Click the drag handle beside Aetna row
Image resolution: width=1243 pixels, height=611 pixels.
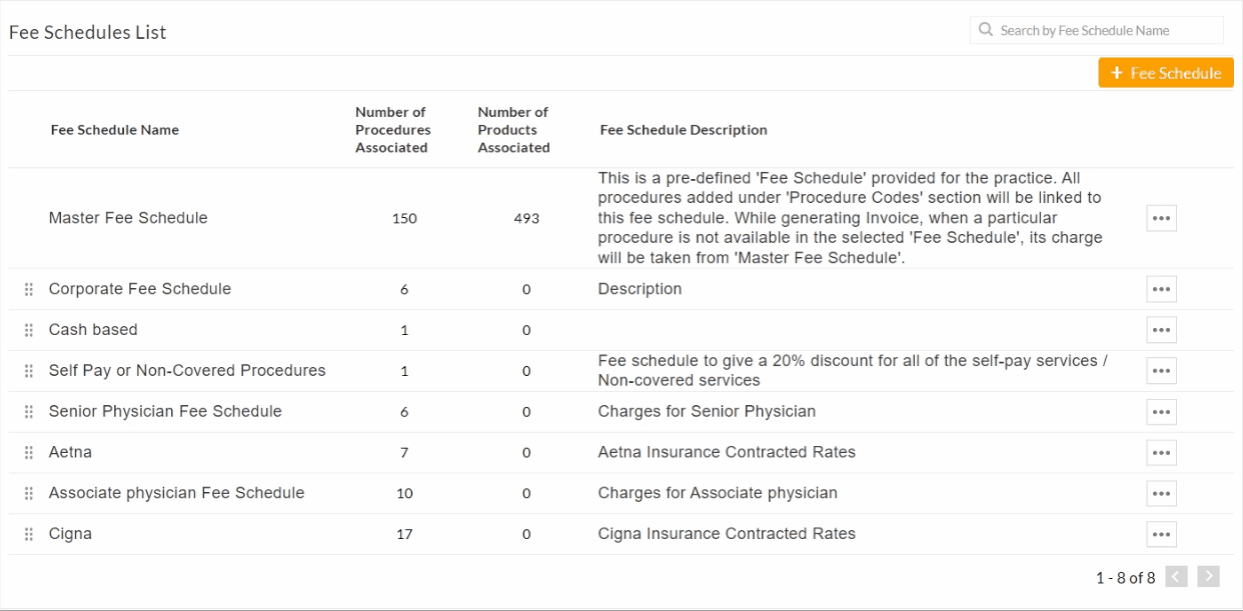pos(28,452)
